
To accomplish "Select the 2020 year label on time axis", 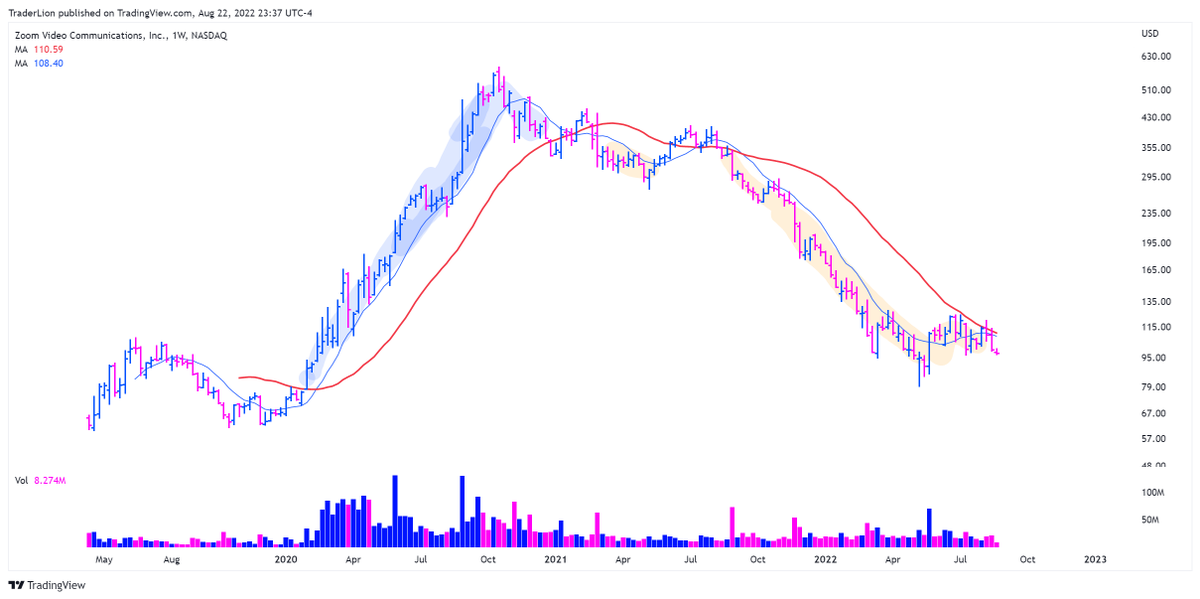I will [x=286, y=561].
